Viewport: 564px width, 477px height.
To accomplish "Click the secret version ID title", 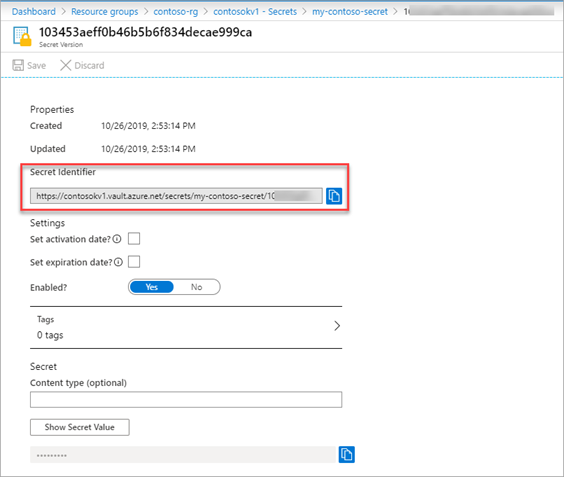I will tap(145, 32).
